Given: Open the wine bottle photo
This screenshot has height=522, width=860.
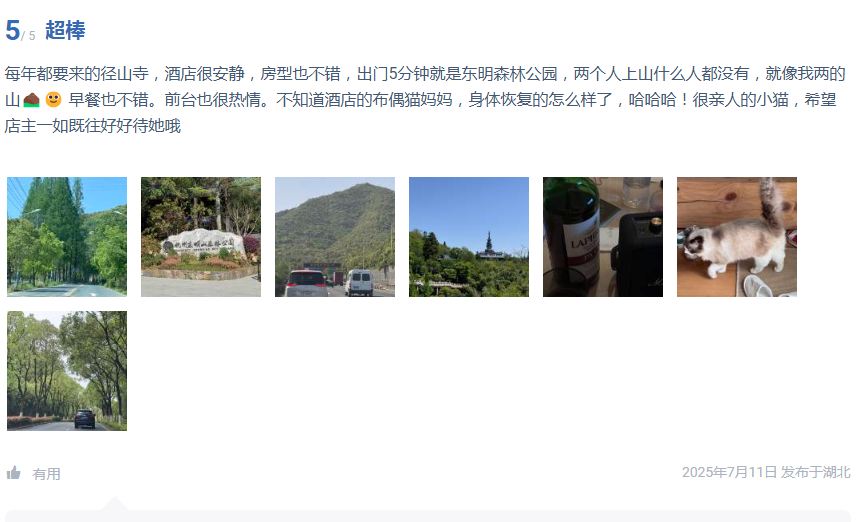Looking at the screenshot, I should [x=603, y=237].
